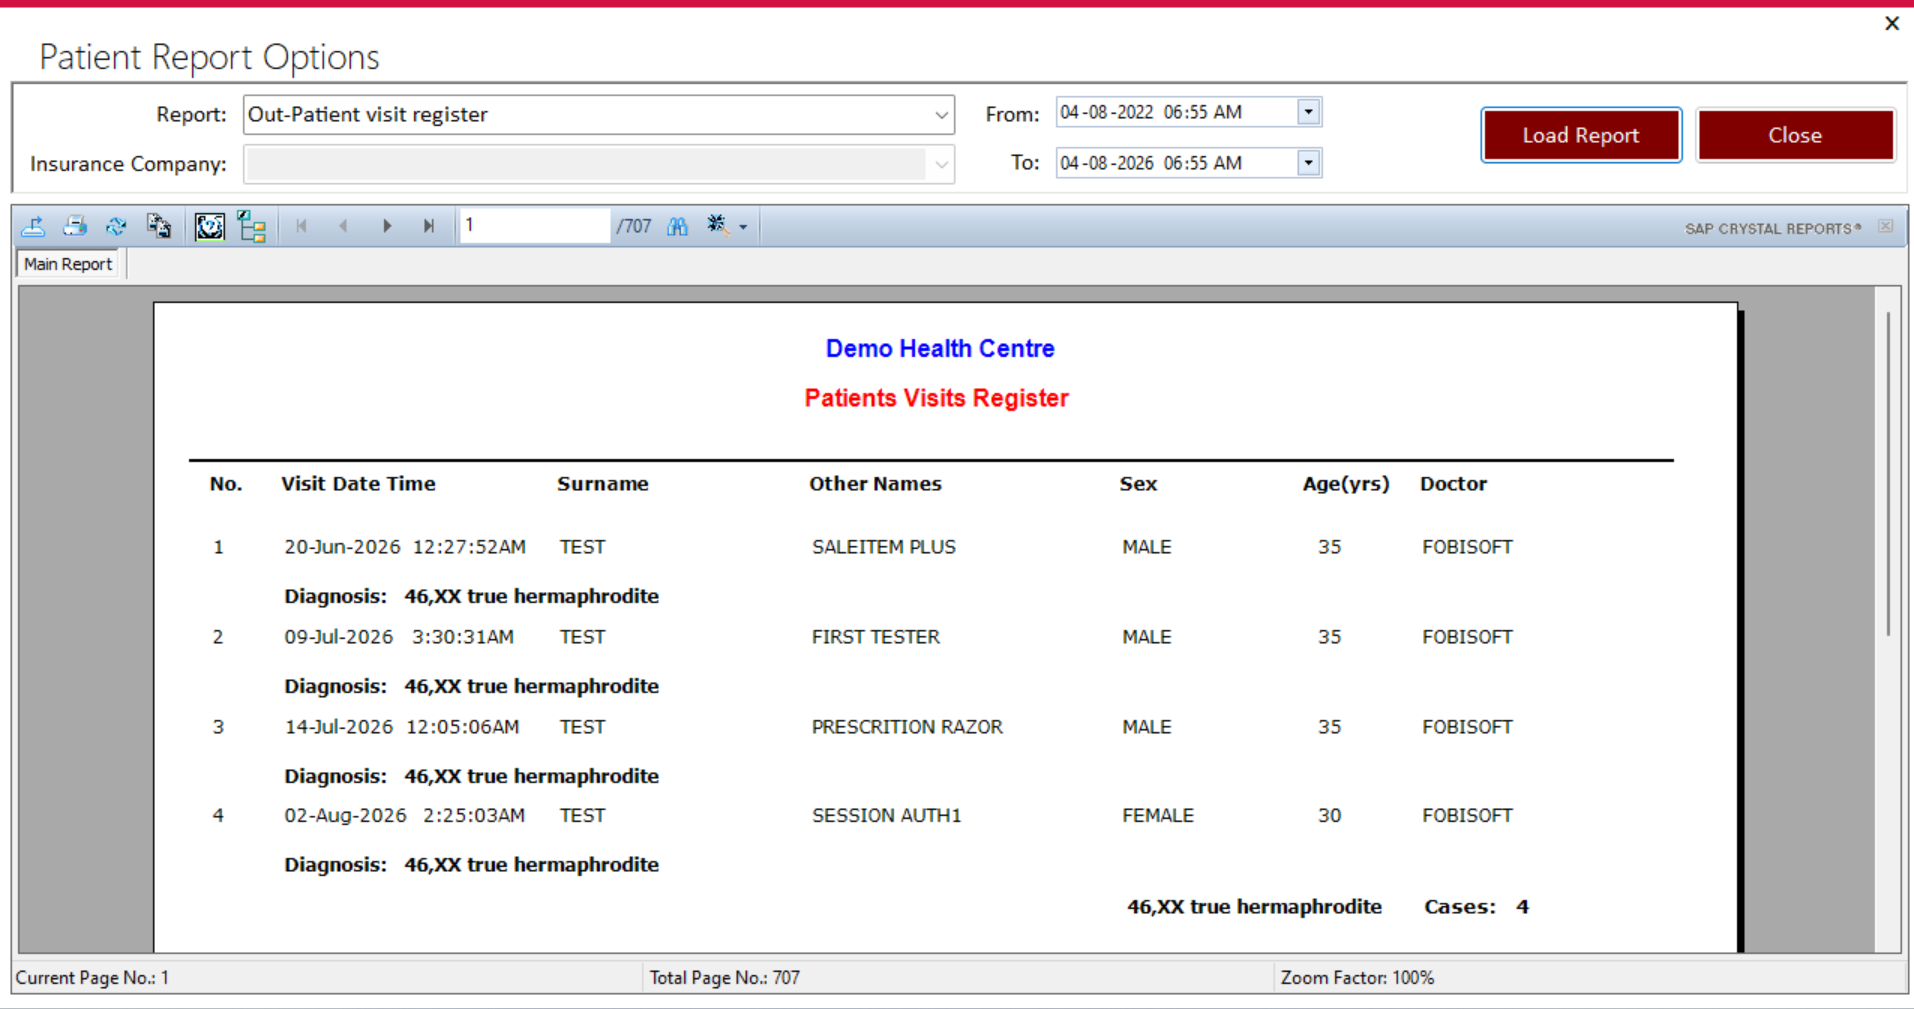This screenshot has width=1914, height=1009.
Task: Click the Export Report toolbar icon
Action: (33, 226)
